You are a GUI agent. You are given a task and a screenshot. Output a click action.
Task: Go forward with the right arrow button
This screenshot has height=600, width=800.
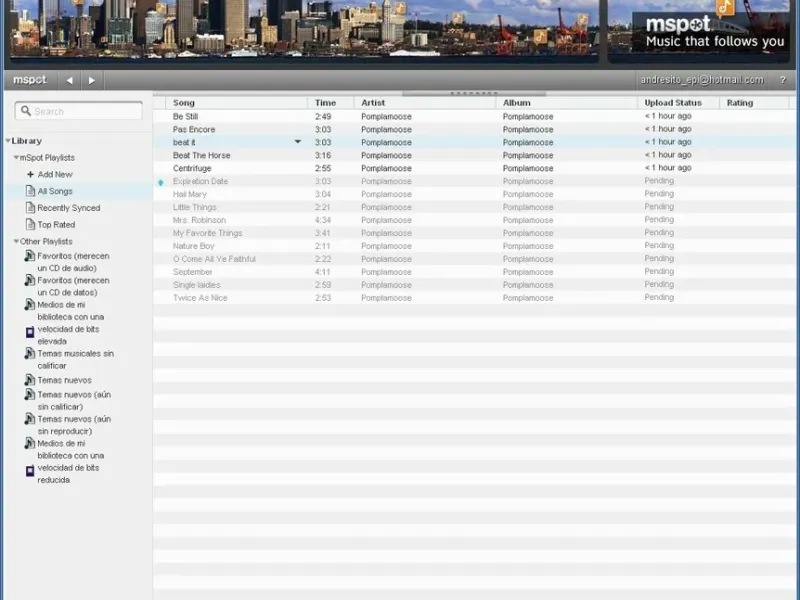(92, 80)
